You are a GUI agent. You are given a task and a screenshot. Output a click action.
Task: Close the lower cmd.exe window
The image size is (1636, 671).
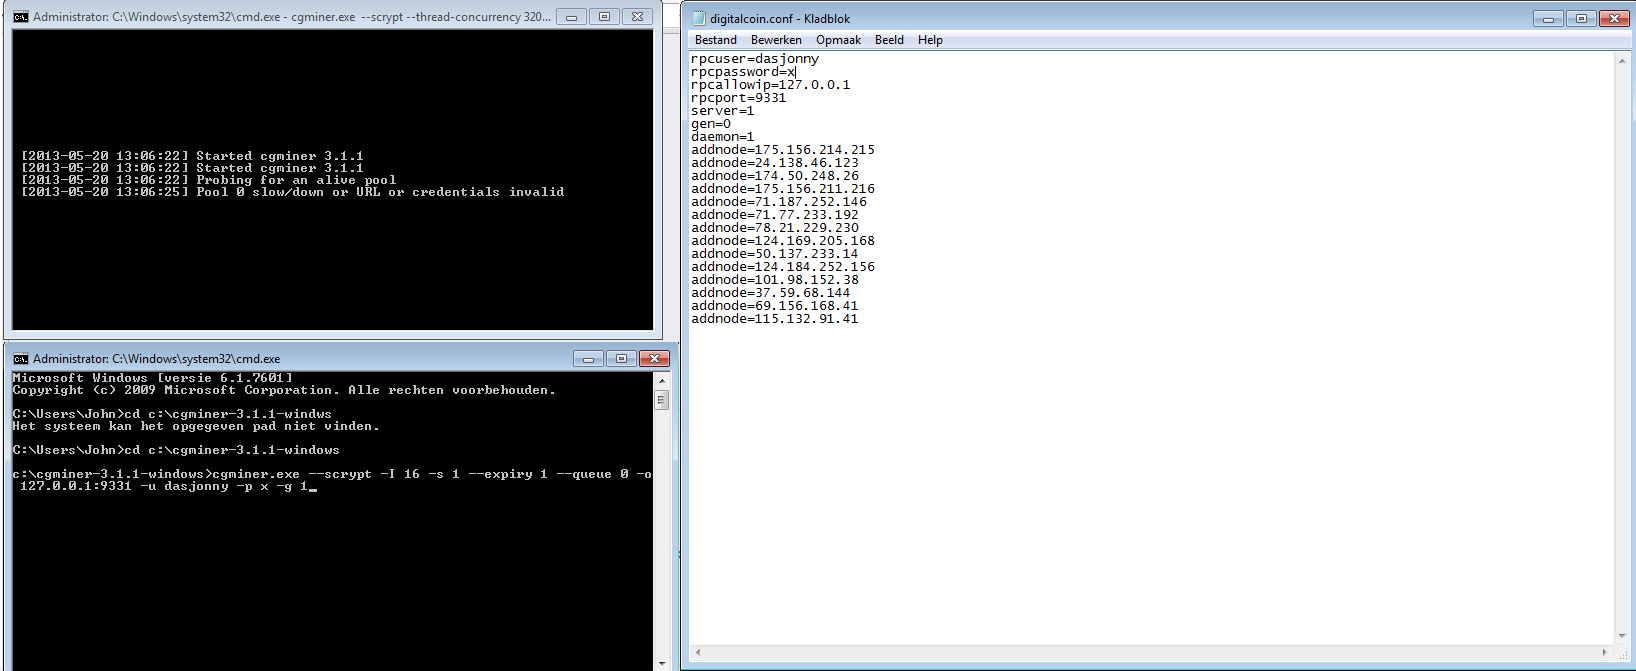click(x=654, y=359)
